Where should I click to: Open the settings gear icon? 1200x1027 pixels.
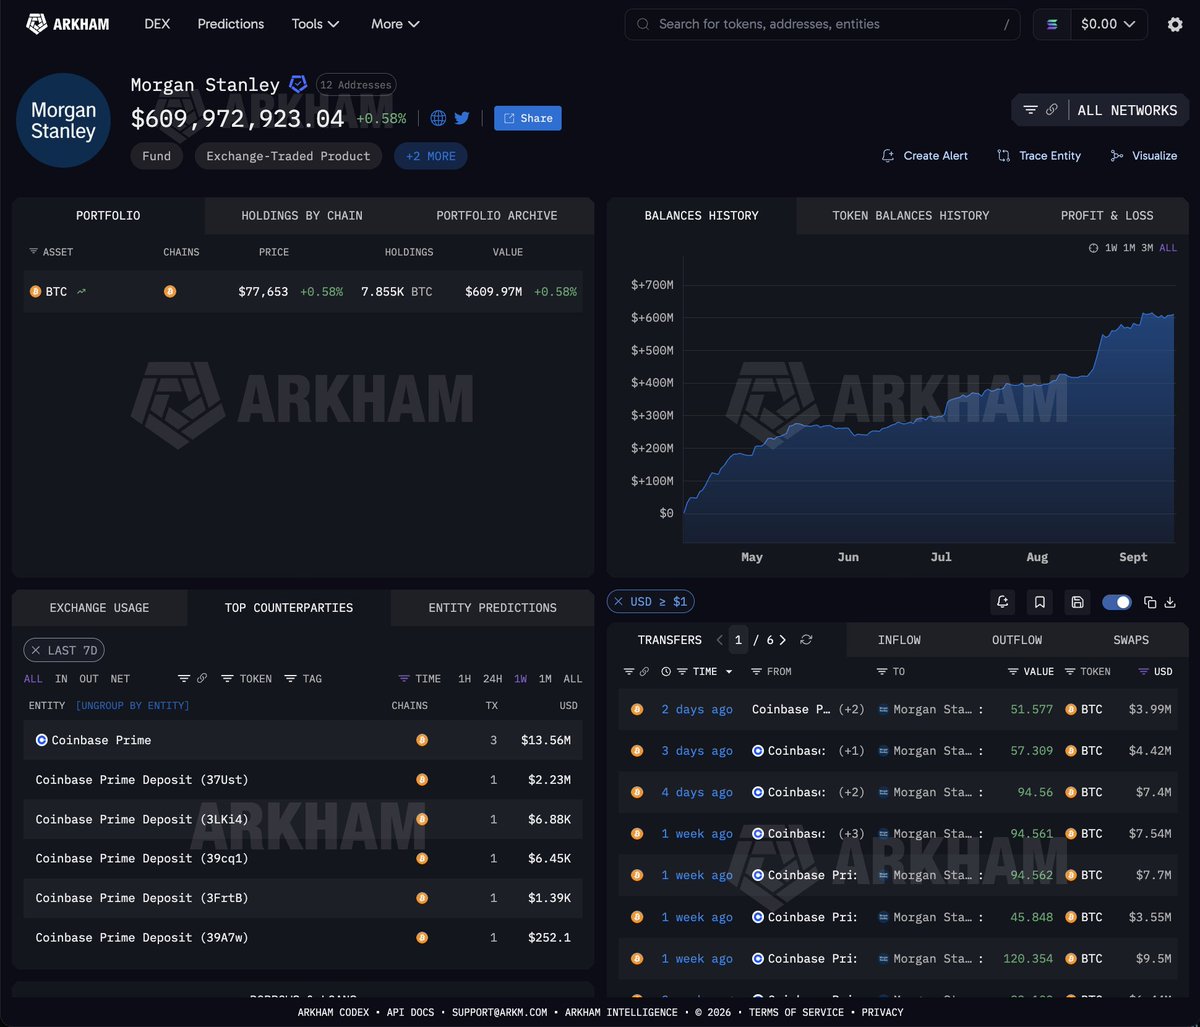click(1175, 24)
